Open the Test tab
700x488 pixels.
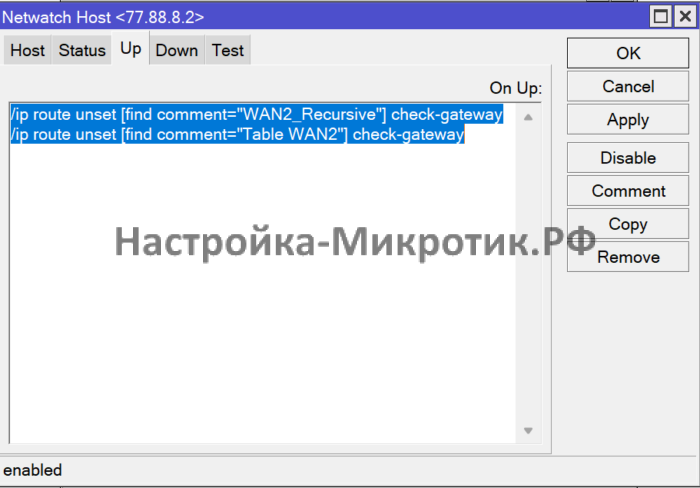coord(228,50)
